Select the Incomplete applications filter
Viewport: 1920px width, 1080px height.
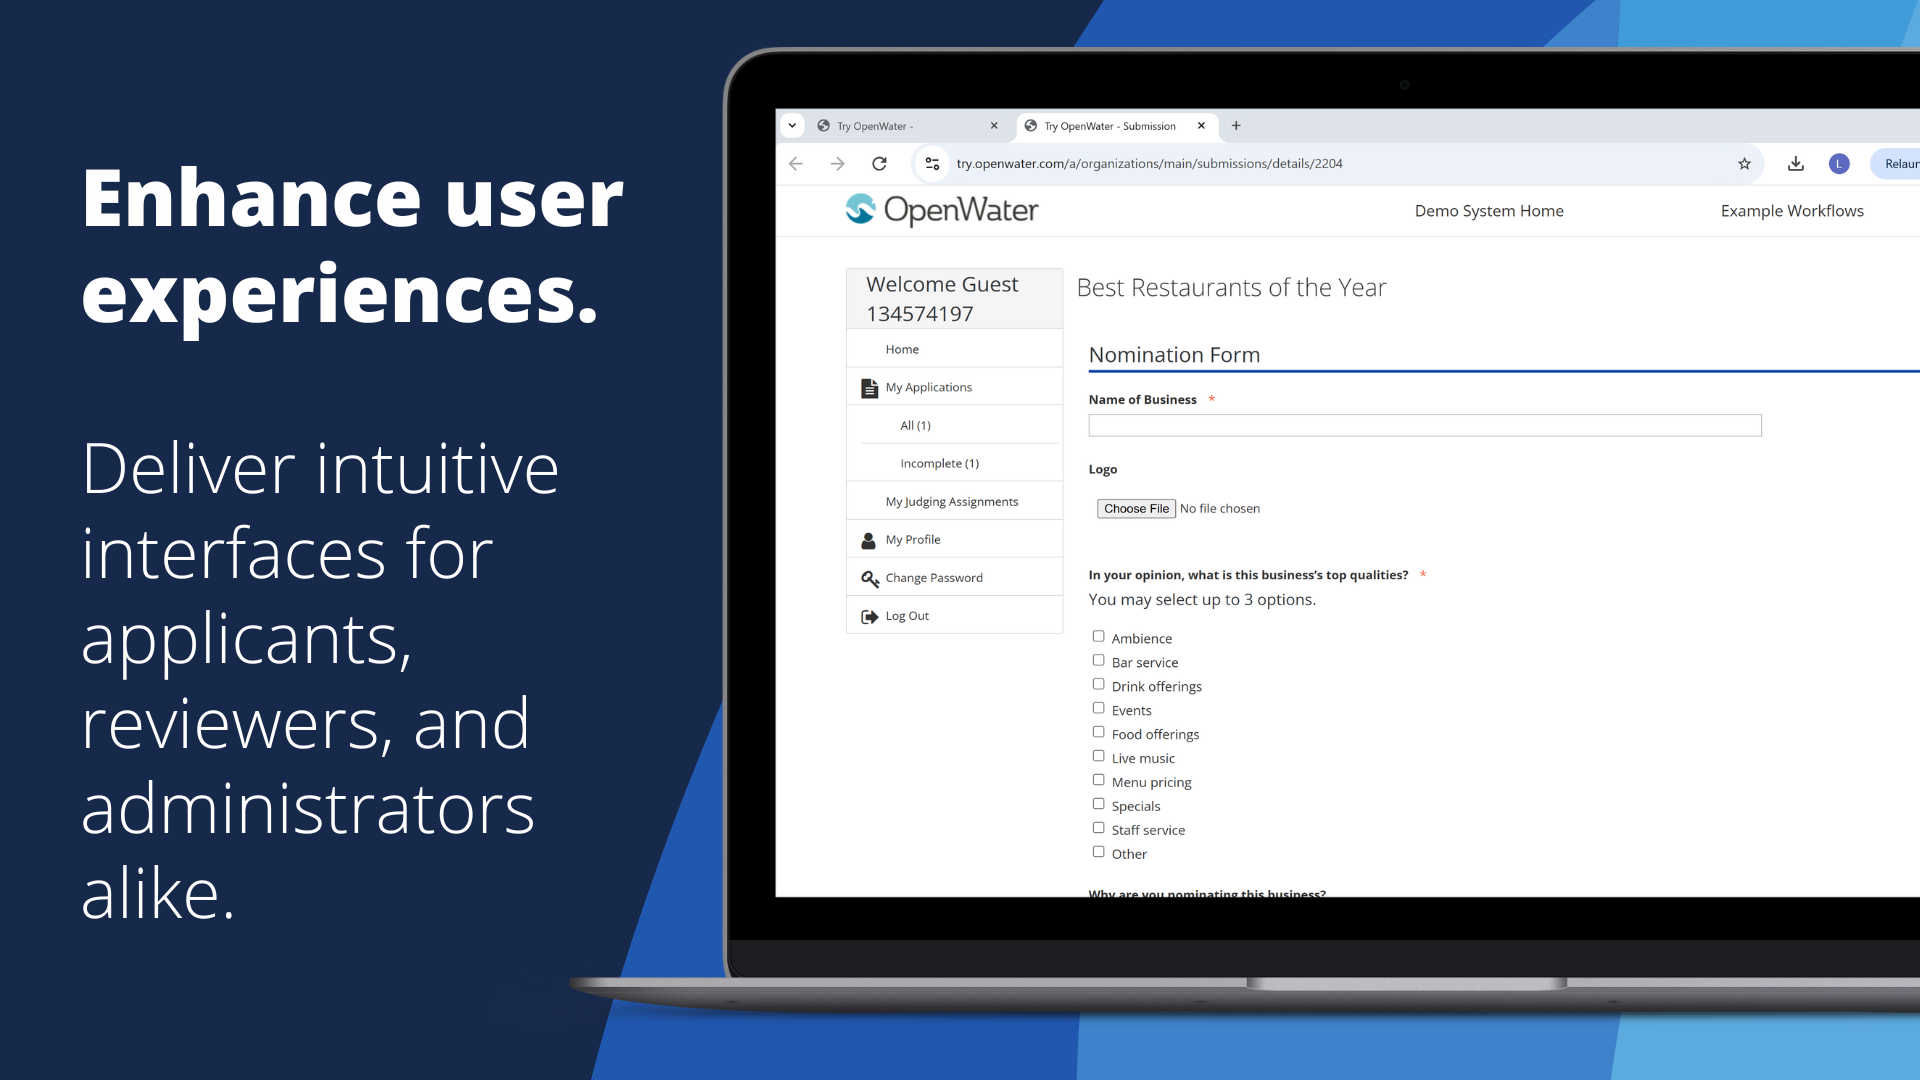[939, 463]
